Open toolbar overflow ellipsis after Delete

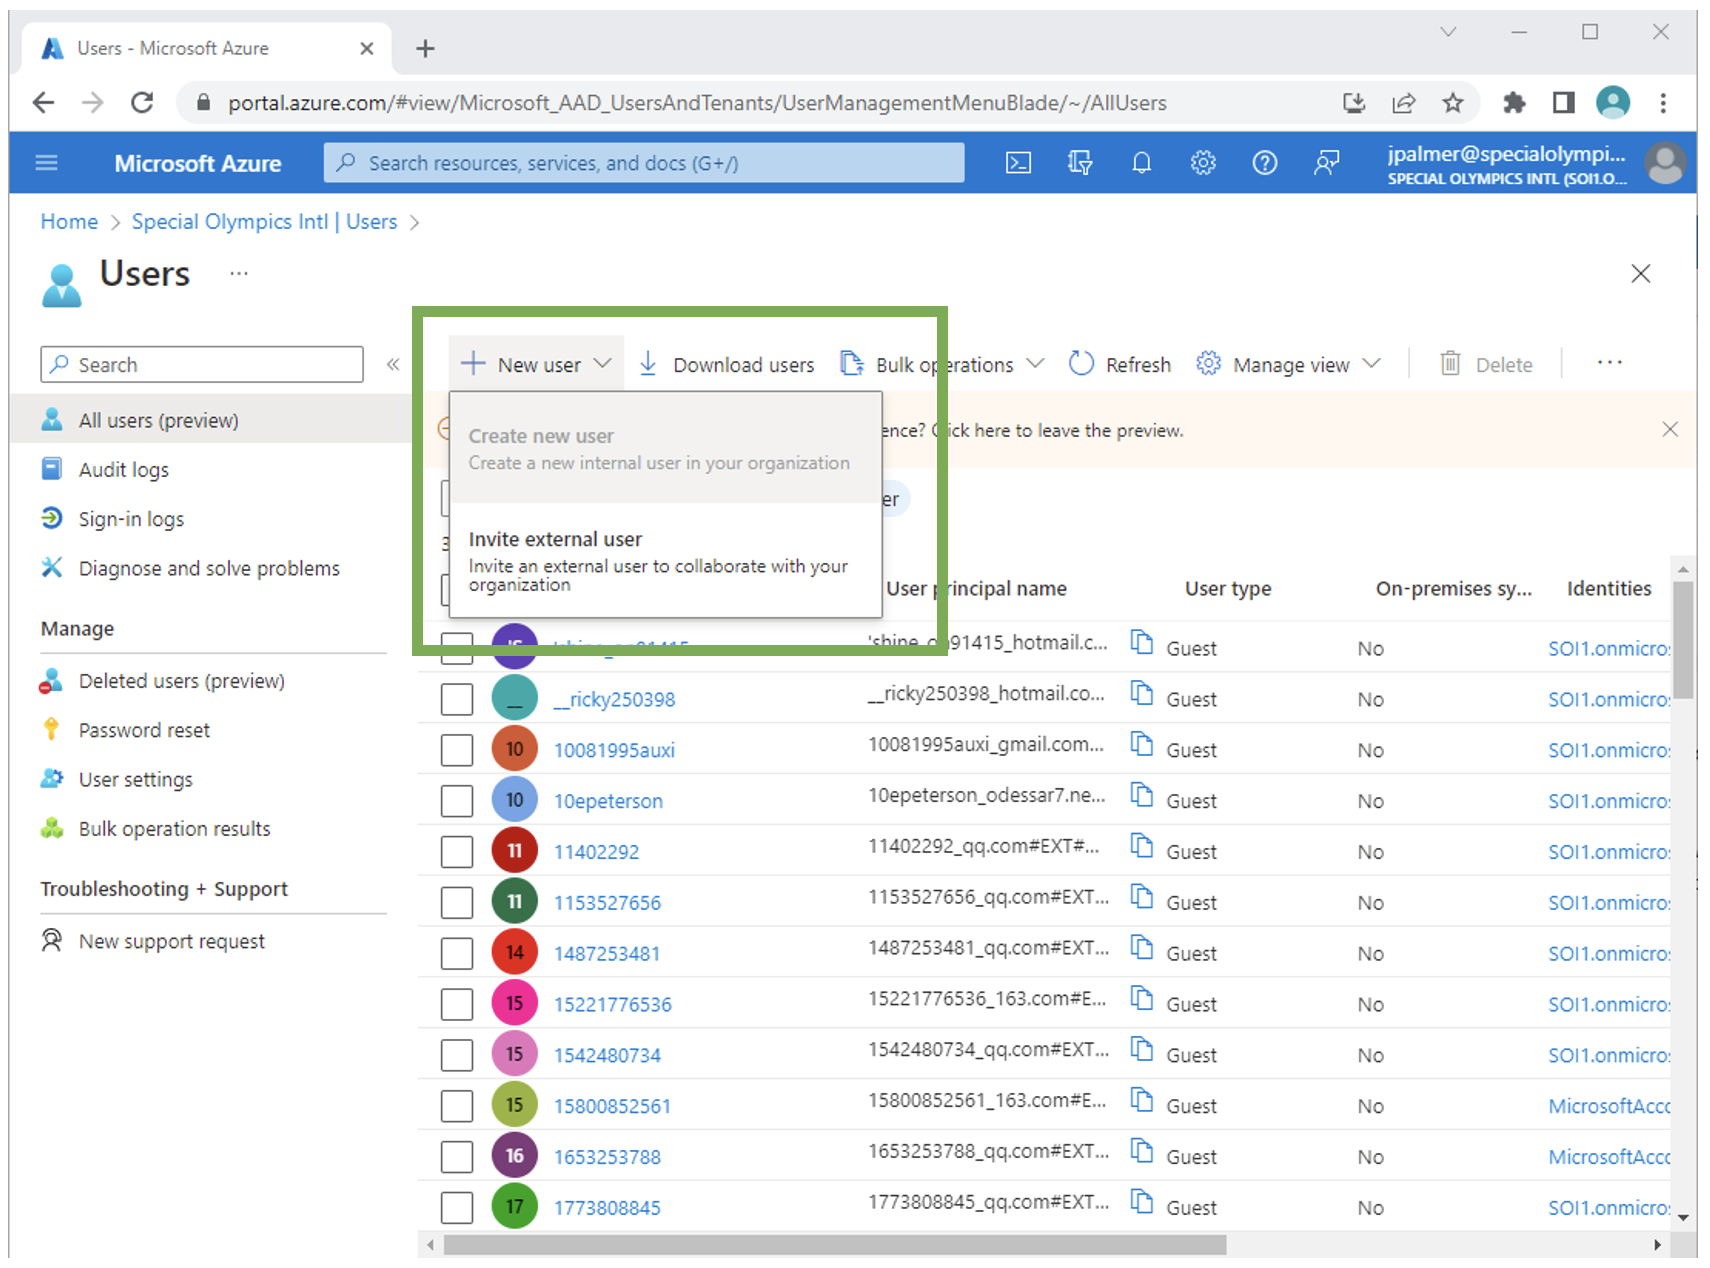point(1610,363)
